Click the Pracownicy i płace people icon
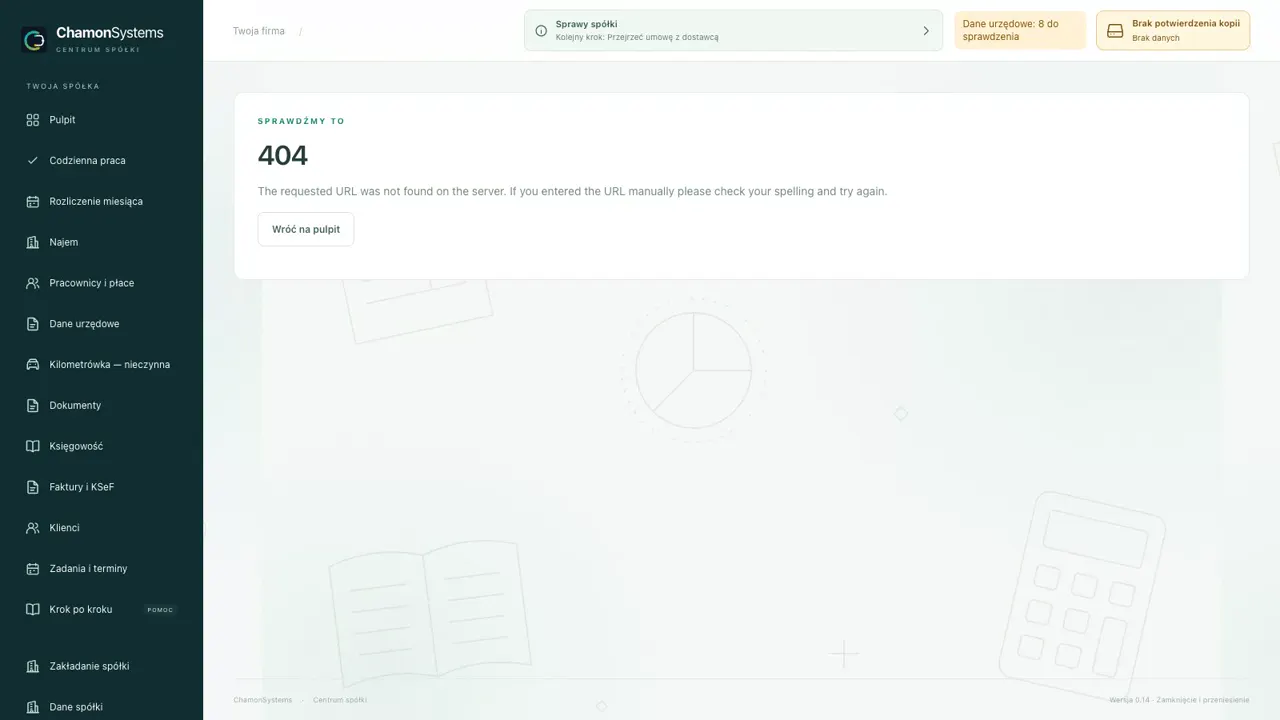The width and height of the screenshot is (1280, 720). pos(32,283)
